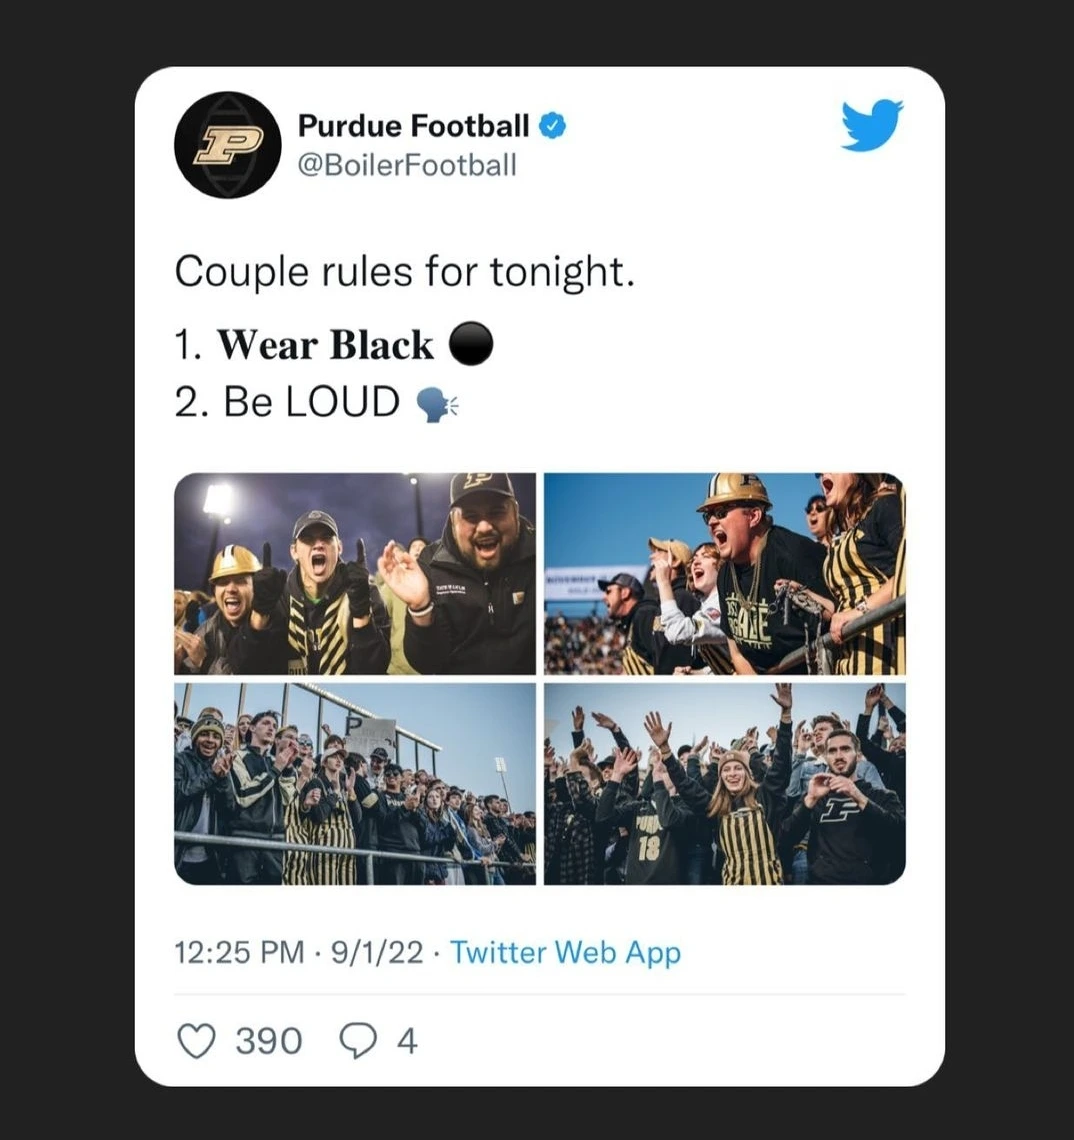Open the Purdue Football profile avatar
This screenshot has width=1074, height=1140.
(x=228, y=145)
